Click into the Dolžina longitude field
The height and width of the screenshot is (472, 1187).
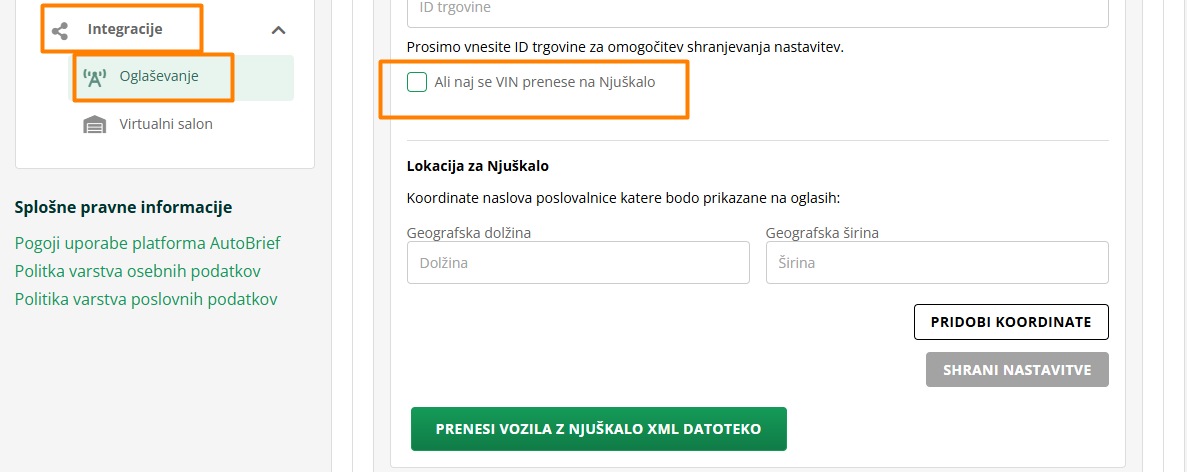click(578, 263)
